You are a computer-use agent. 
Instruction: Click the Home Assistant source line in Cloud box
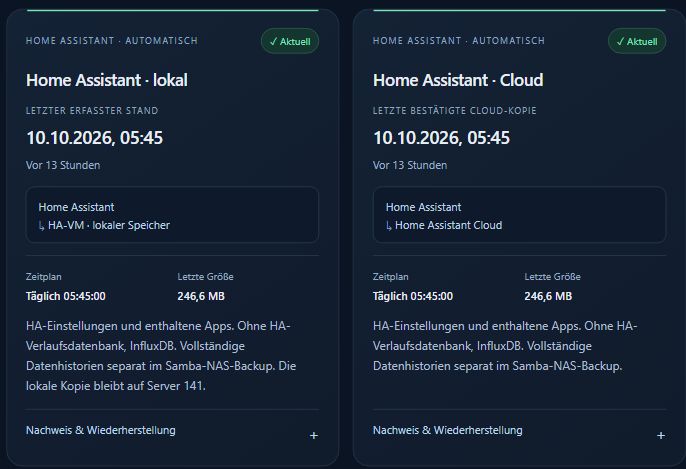423,207
